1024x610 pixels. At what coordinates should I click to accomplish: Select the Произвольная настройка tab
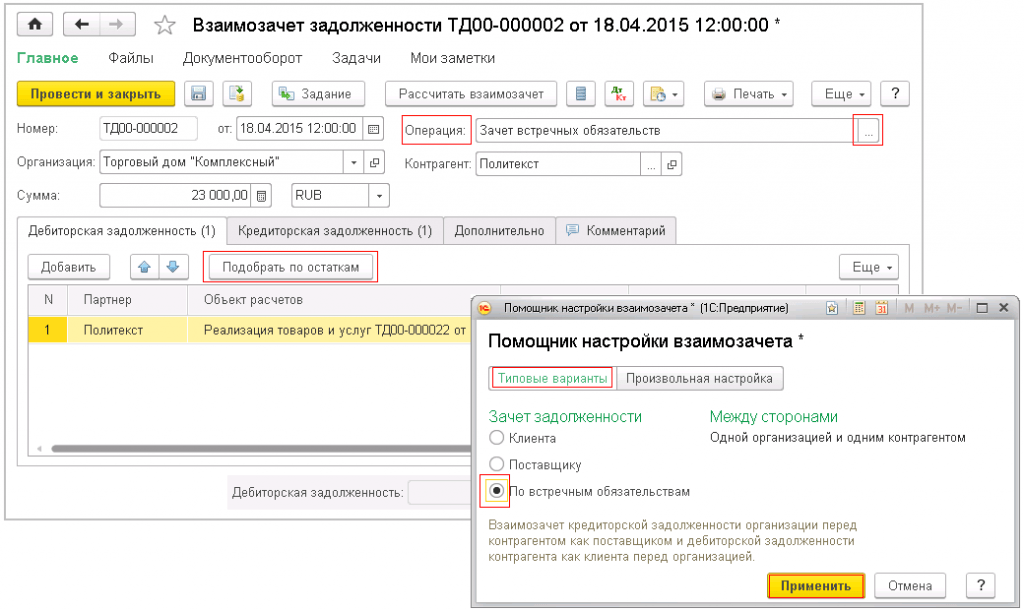tap(699, 378)
